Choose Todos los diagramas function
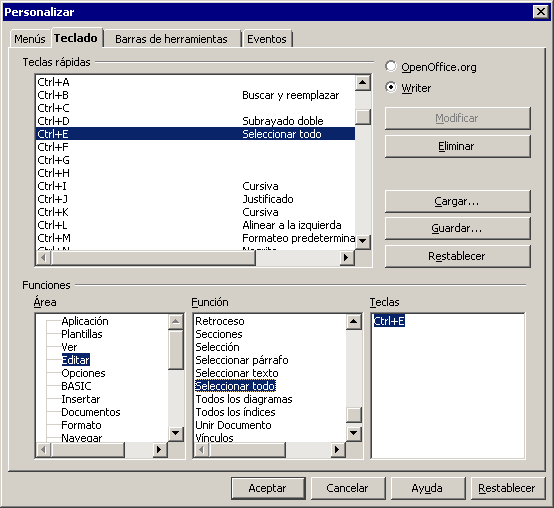The height and width of the screenshot is (508, 554). 244,399
